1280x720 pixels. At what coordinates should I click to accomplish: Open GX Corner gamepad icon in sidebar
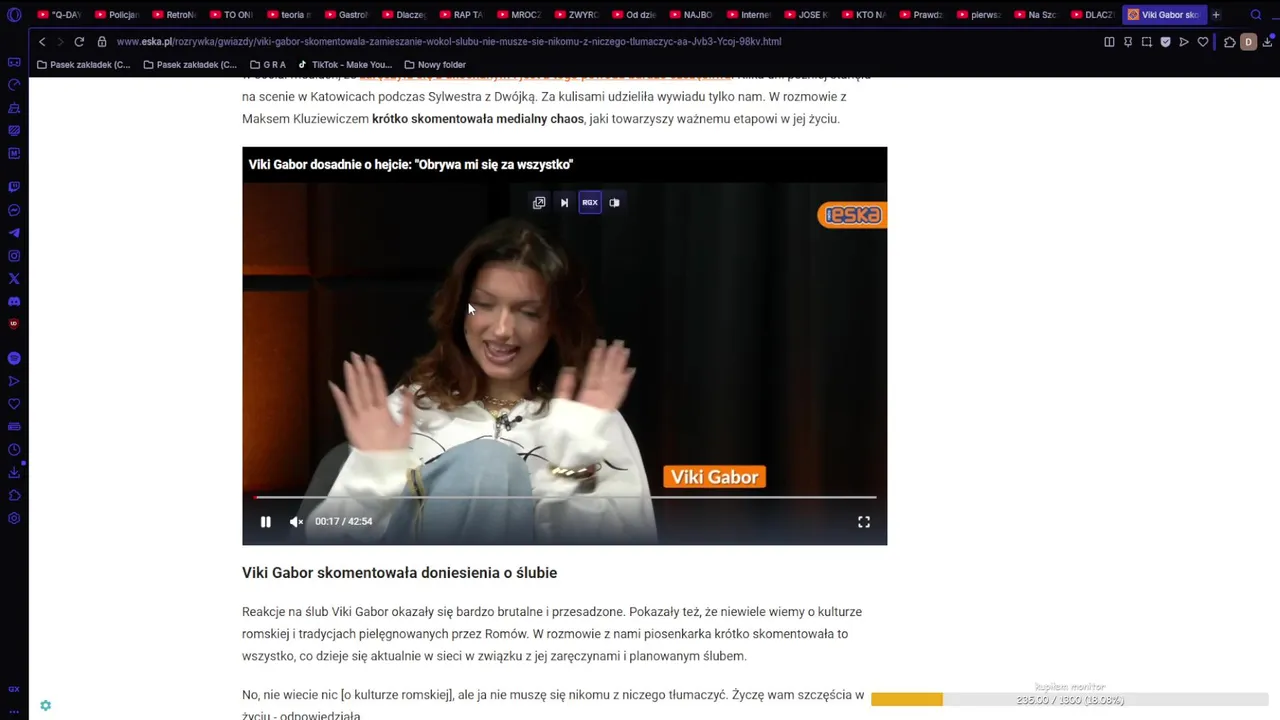pyautogui.click(x=14, y=62)
